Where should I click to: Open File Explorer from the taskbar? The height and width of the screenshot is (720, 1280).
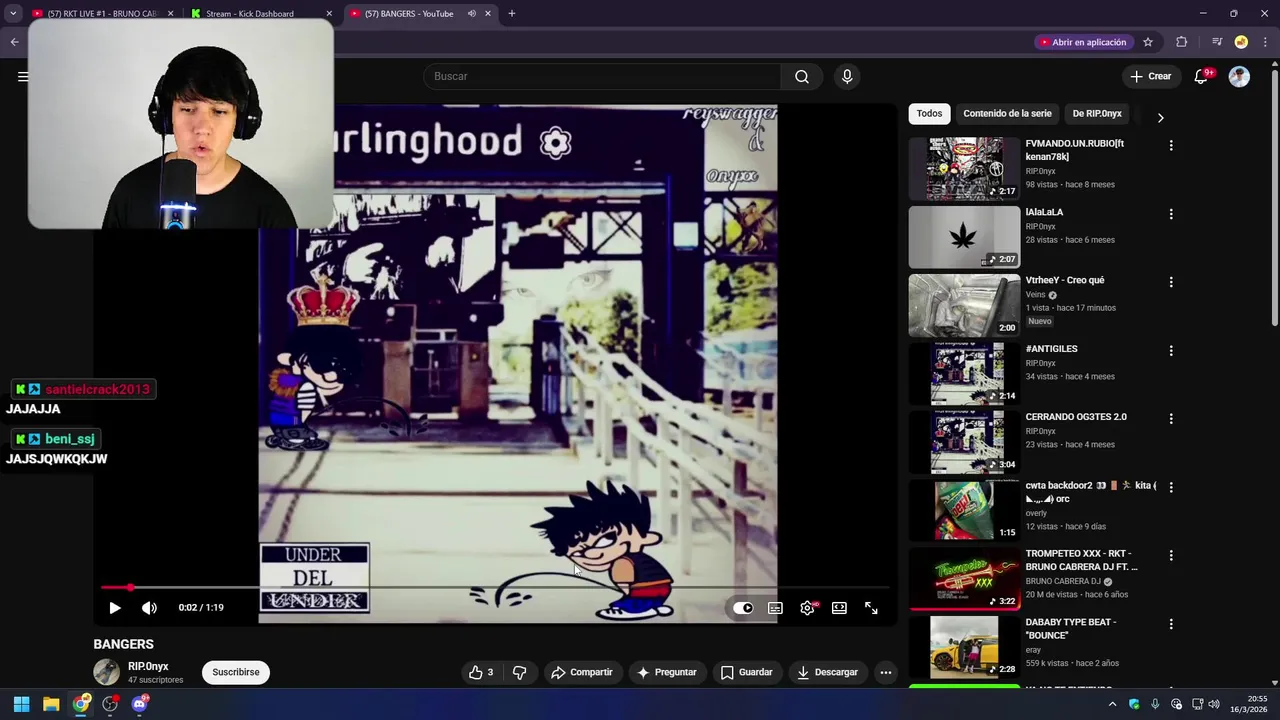click(x=51, y=704)
